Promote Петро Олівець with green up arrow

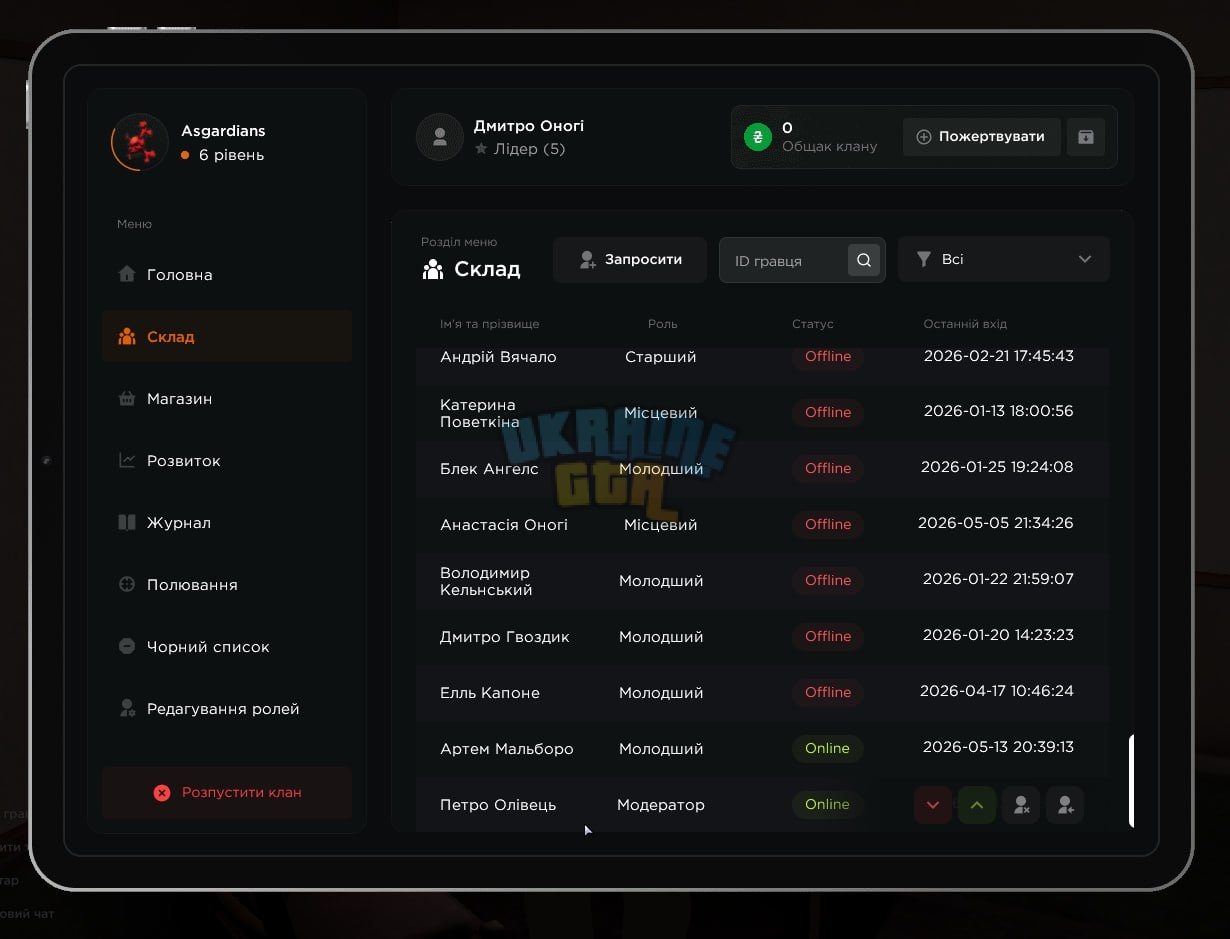pyautogui.click(x=977, y=805)
